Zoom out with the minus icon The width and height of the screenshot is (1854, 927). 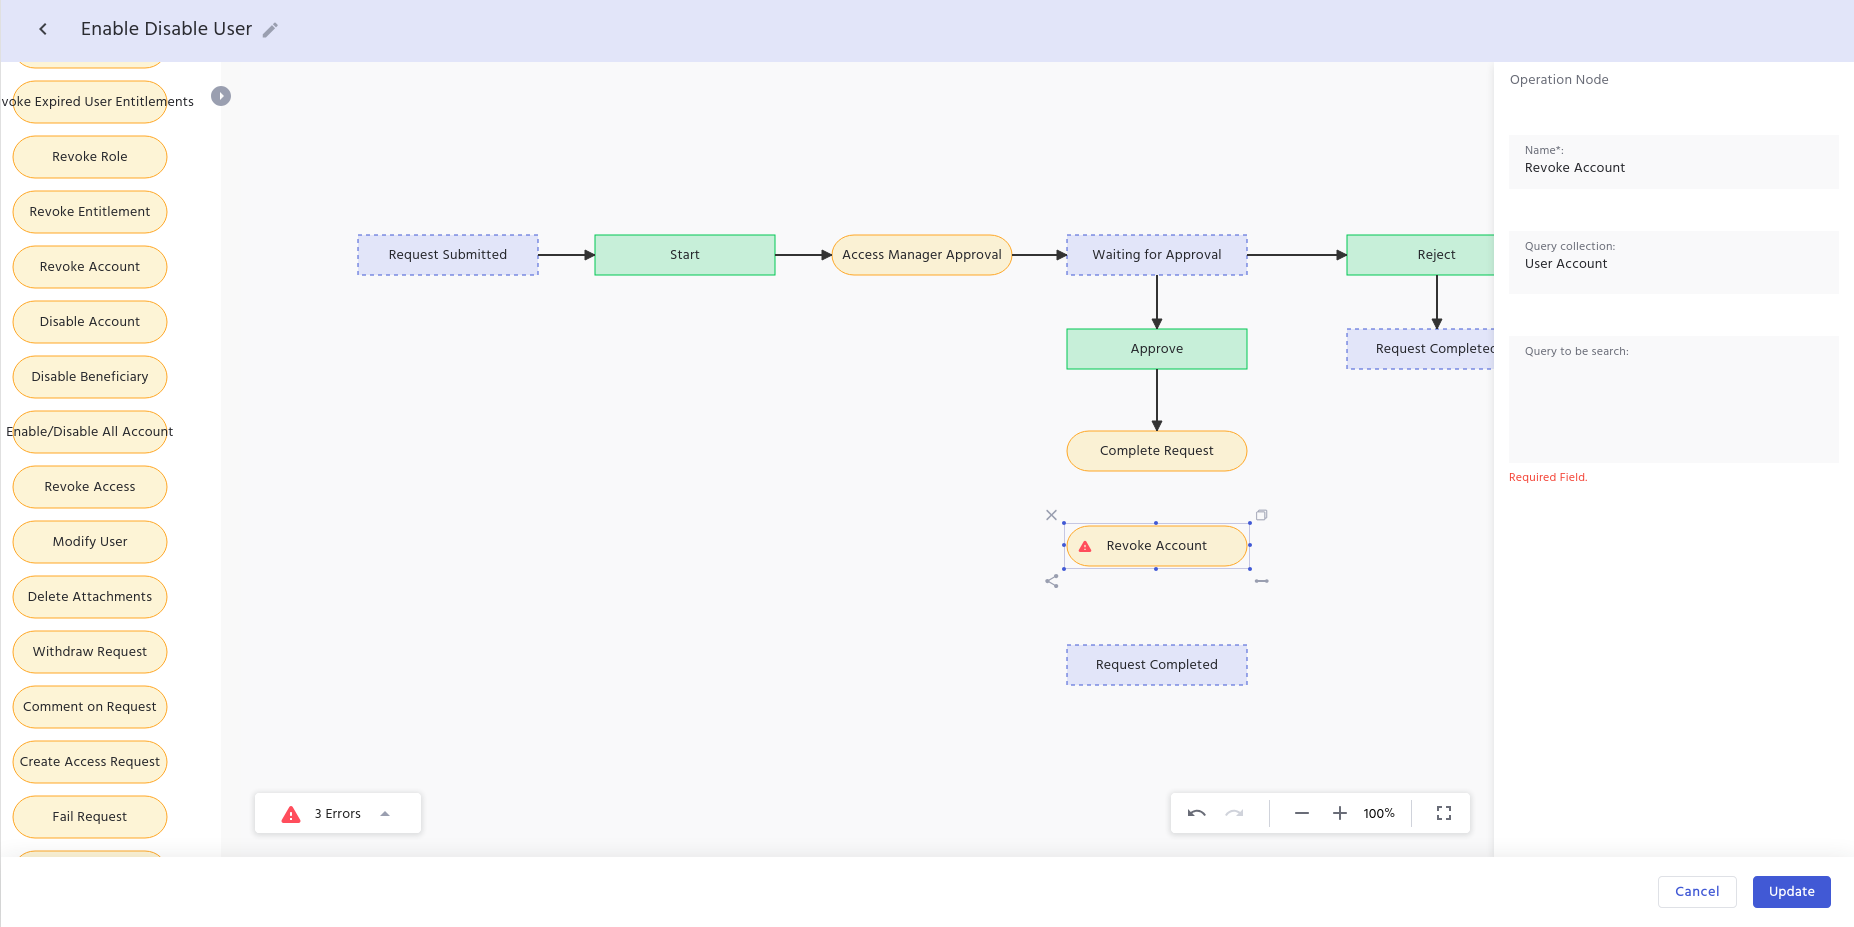pyautogui.click(x=1301, y=813)
